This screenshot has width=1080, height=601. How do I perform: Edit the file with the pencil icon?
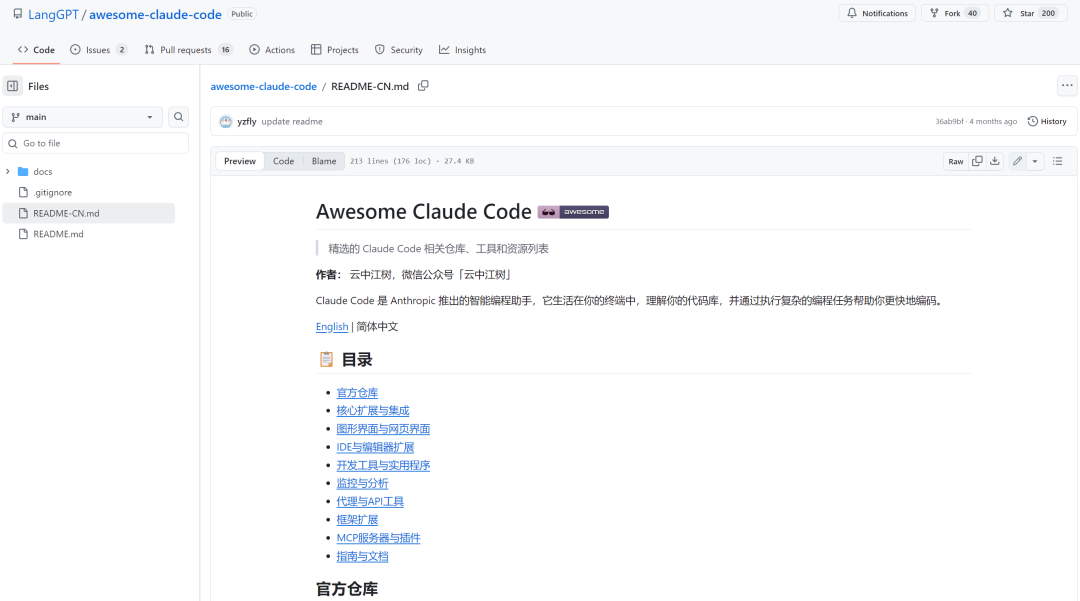click(x=1017, y=160)
